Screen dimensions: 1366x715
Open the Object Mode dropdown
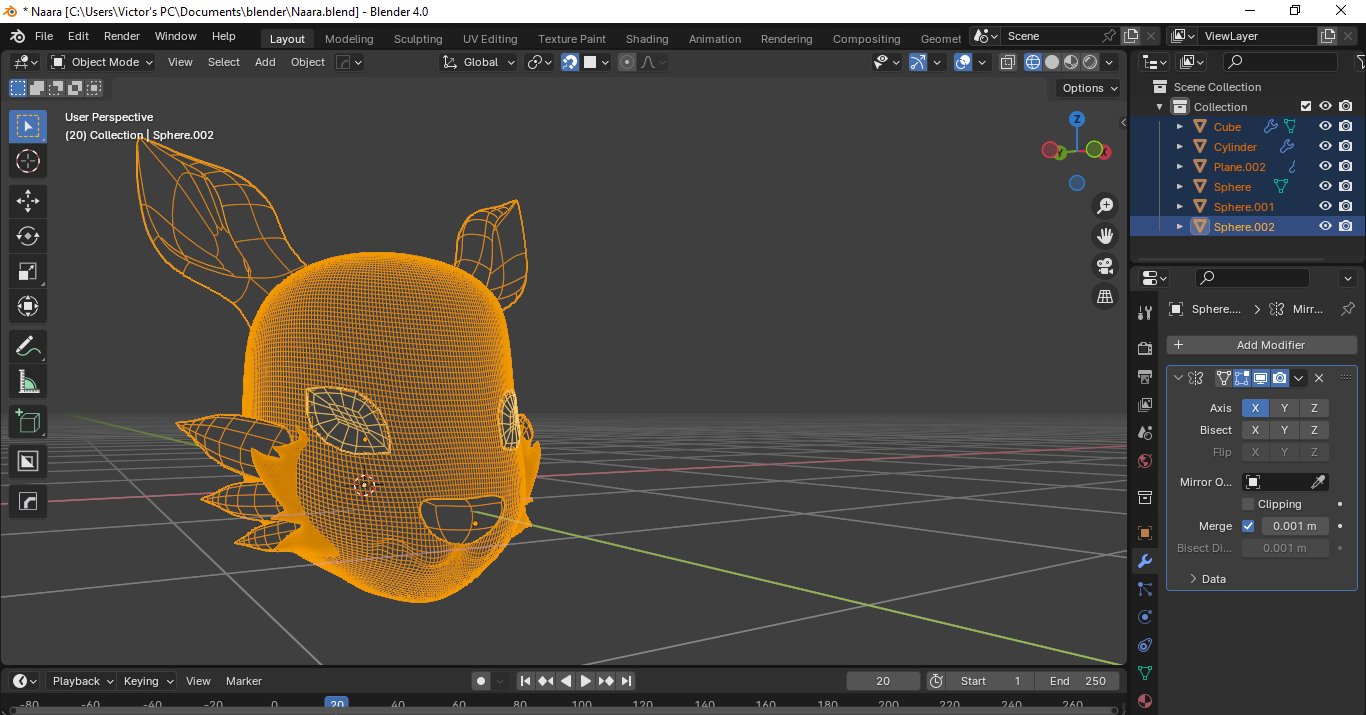pos(102,62)
